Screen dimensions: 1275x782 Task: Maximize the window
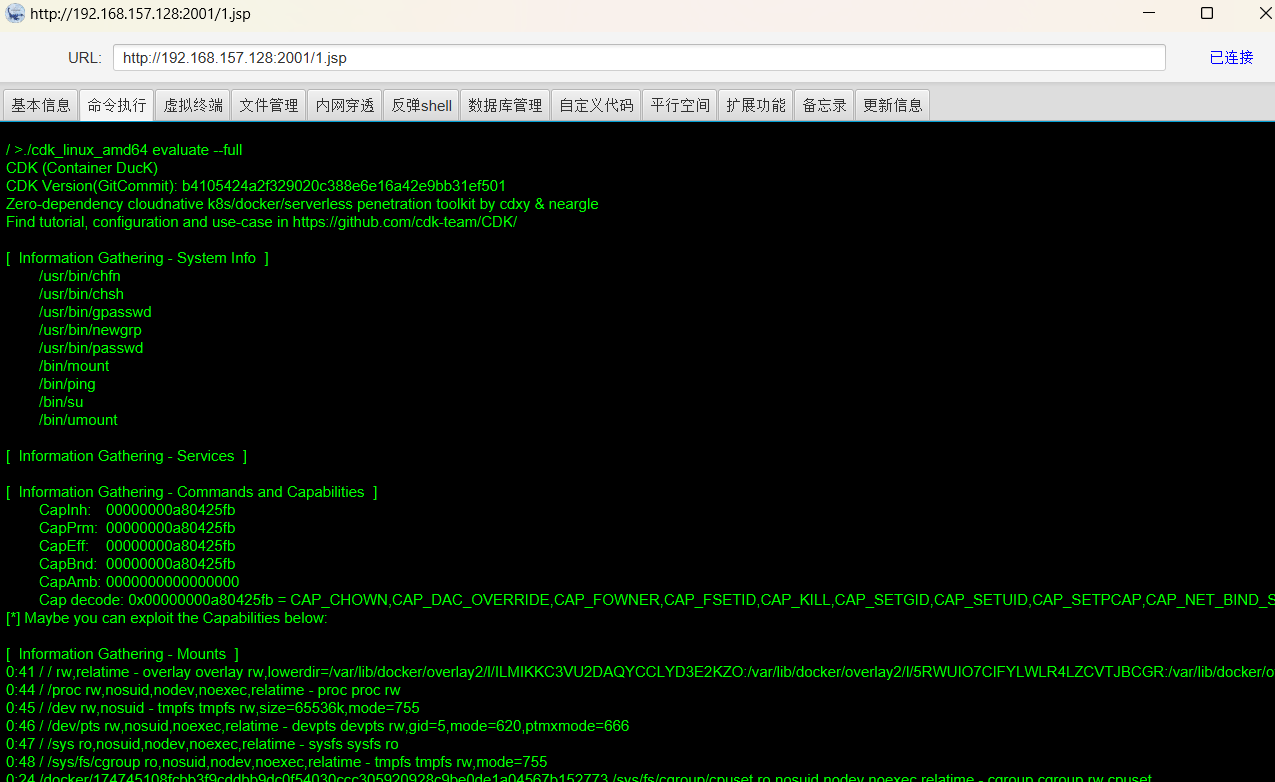pos(1207,14)
